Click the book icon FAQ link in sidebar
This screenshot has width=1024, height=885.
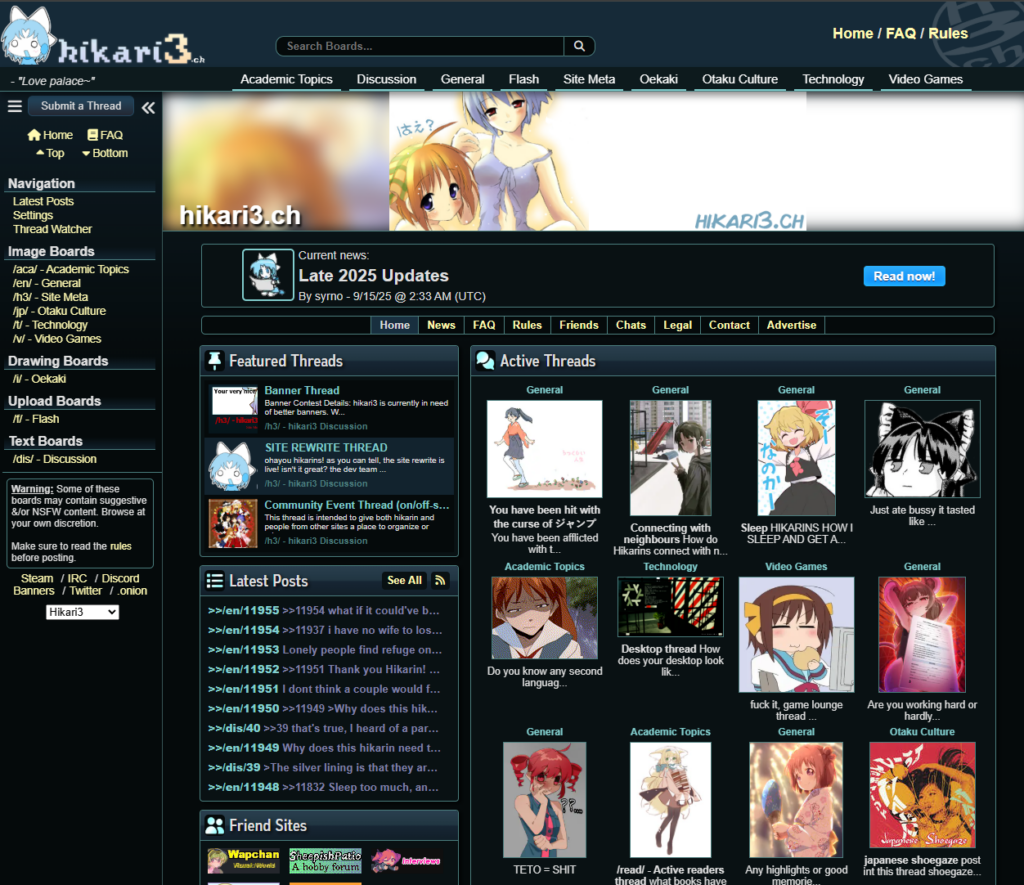click(104, 135)
